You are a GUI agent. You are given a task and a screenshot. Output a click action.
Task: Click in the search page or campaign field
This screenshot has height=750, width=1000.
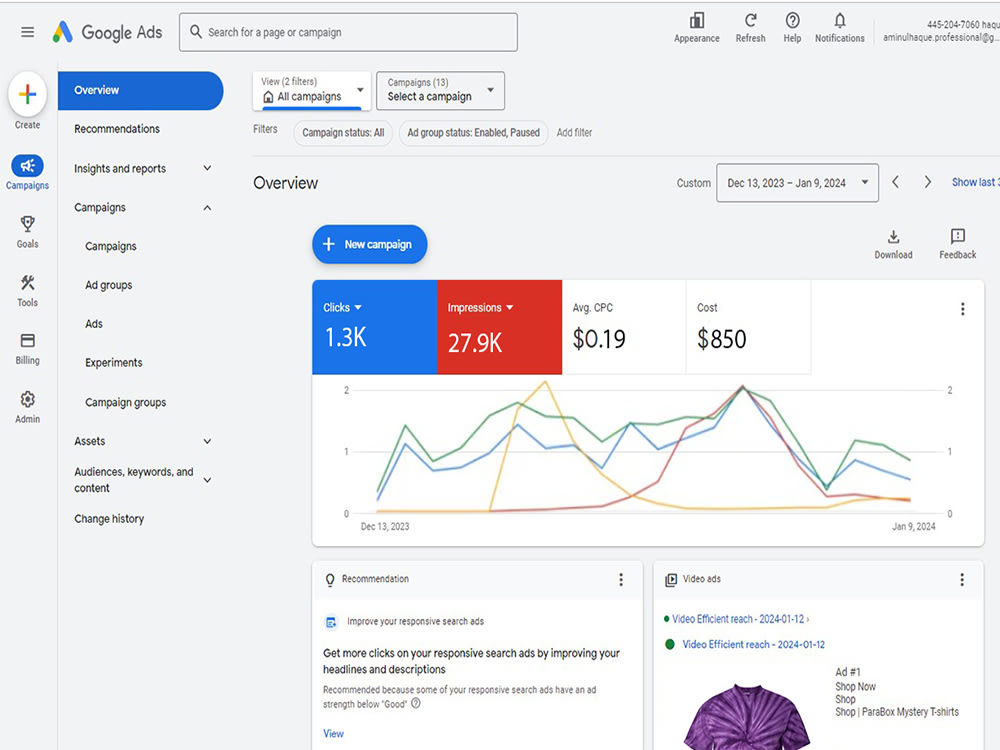coord(348,32)
